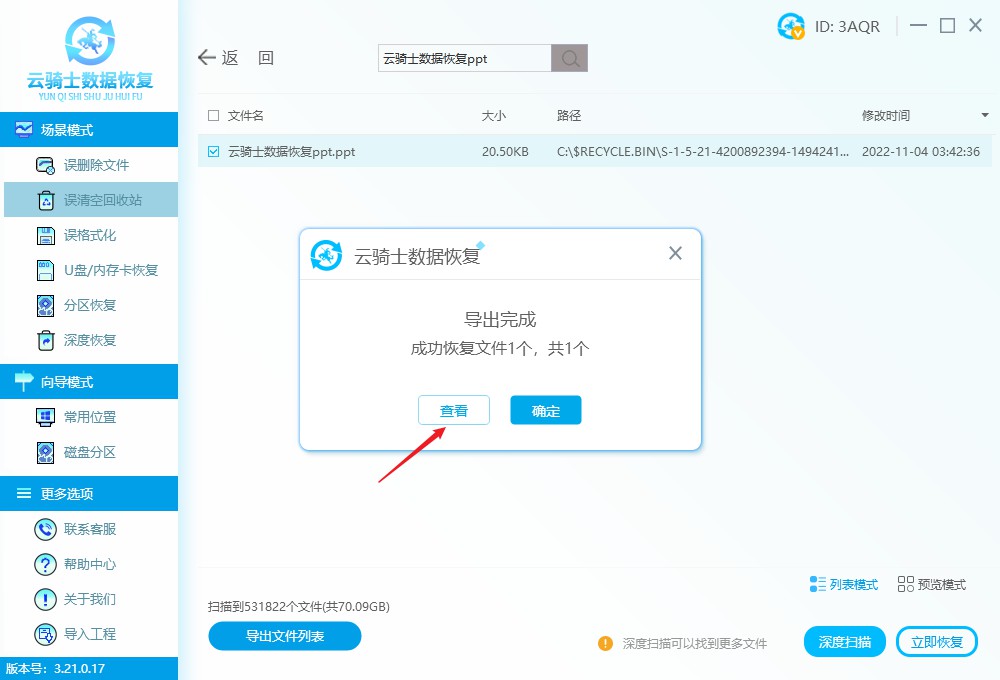1000x680 pixels.
Task: Click the orange warning icon near 深度扫描
Action: [x=605, y=643]
